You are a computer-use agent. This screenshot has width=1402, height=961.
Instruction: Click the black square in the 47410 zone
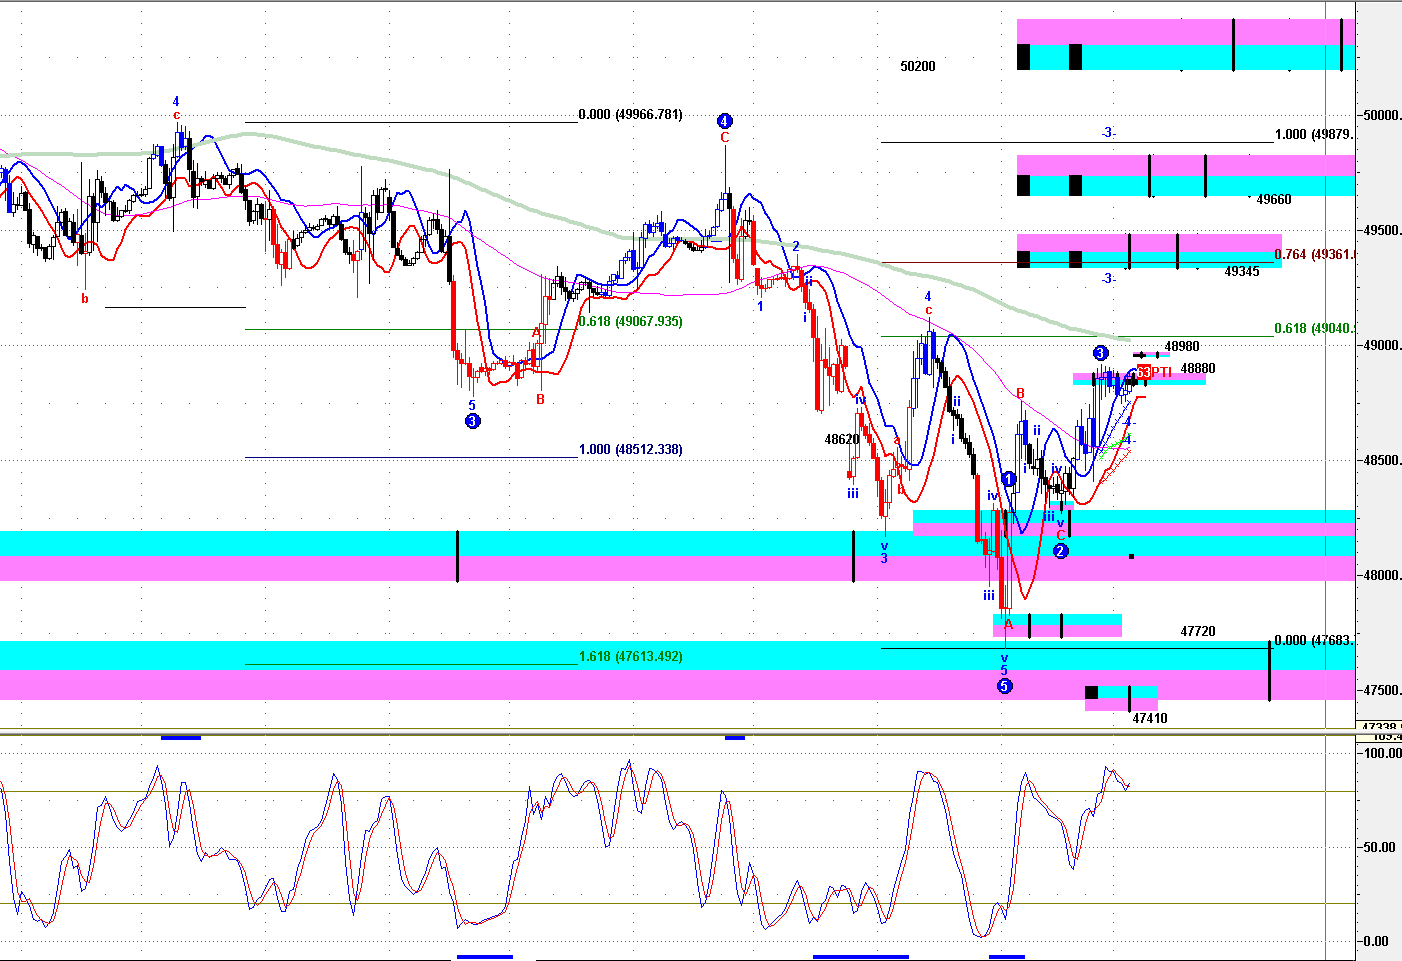coord(1091,692)
